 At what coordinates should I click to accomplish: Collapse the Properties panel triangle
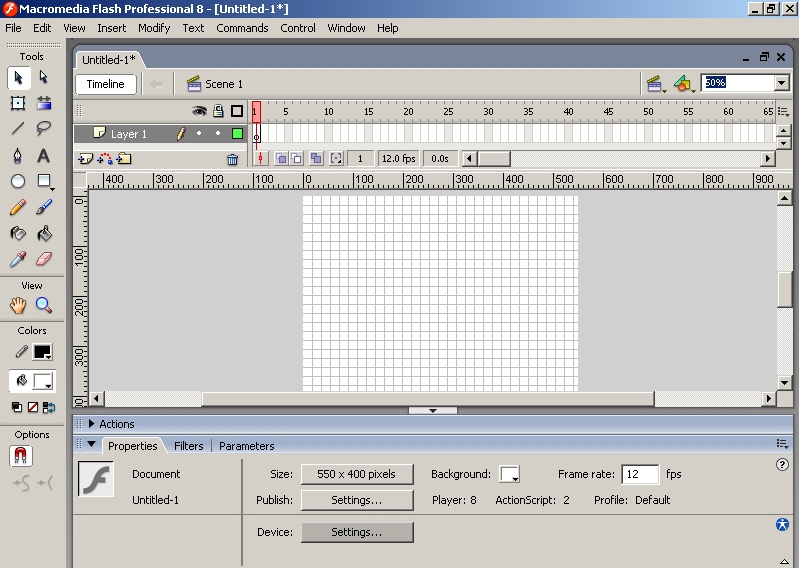92,444
